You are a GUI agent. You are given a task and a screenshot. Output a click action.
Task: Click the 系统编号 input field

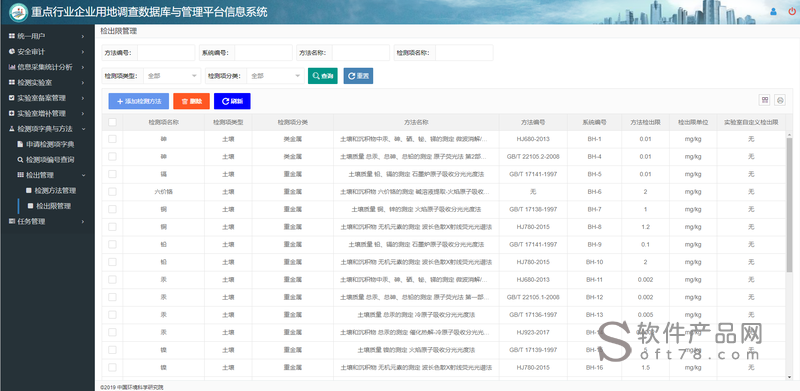(263, 53)
